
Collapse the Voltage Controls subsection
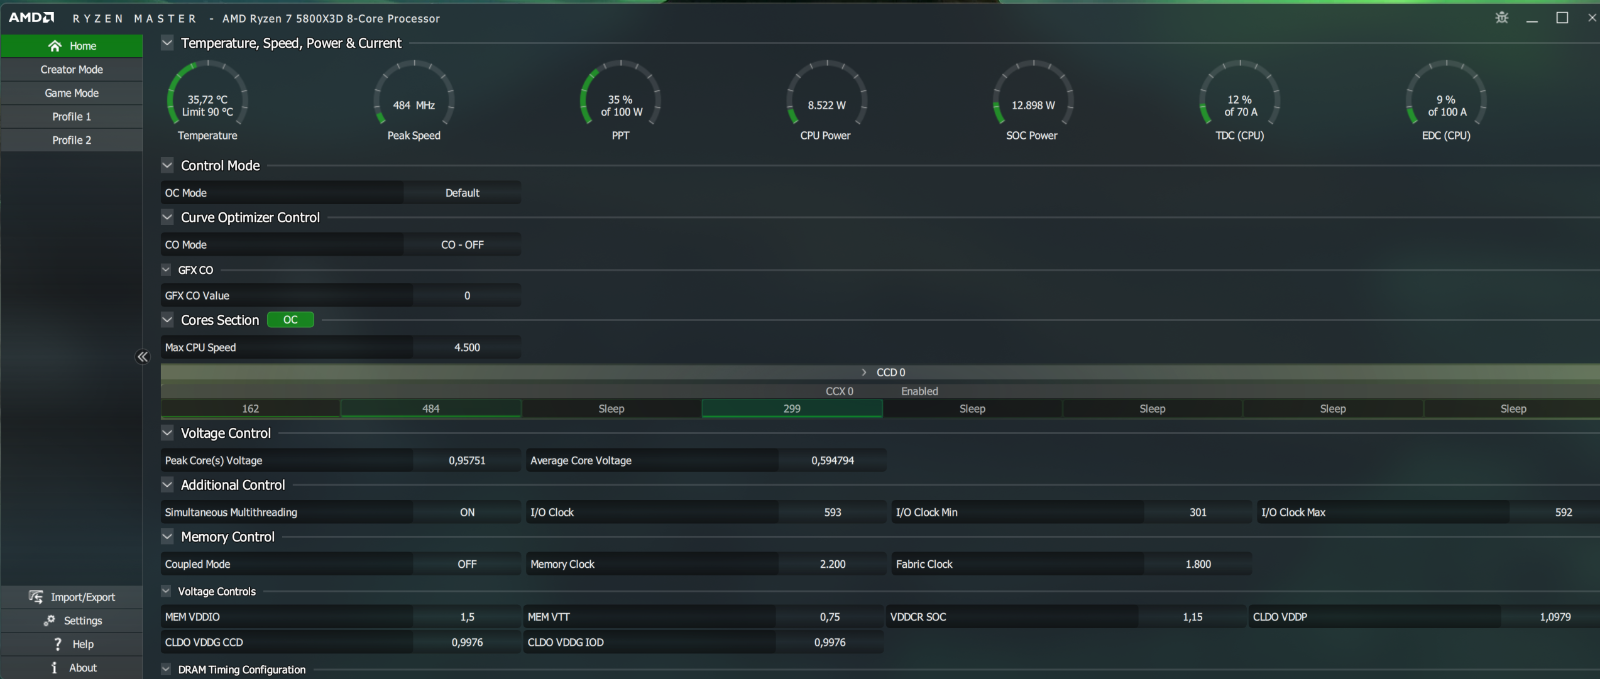pyautogui.click(x=166, y=591)
